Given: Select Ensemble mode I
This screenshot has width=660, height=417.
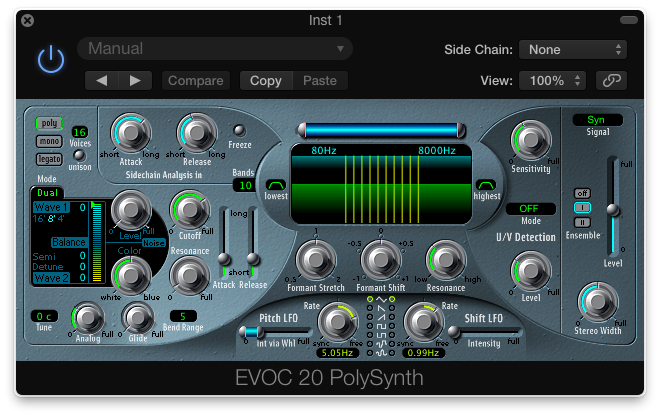Looking at the screenshot, I should (583, 207).
